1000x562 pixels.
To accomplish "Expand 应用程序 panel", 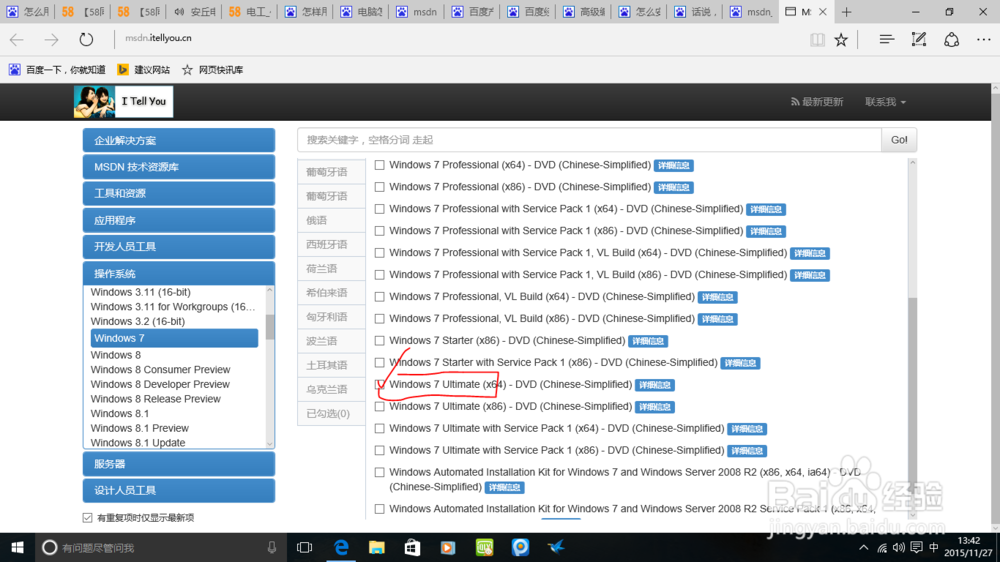I will click(x=179, y=220).
